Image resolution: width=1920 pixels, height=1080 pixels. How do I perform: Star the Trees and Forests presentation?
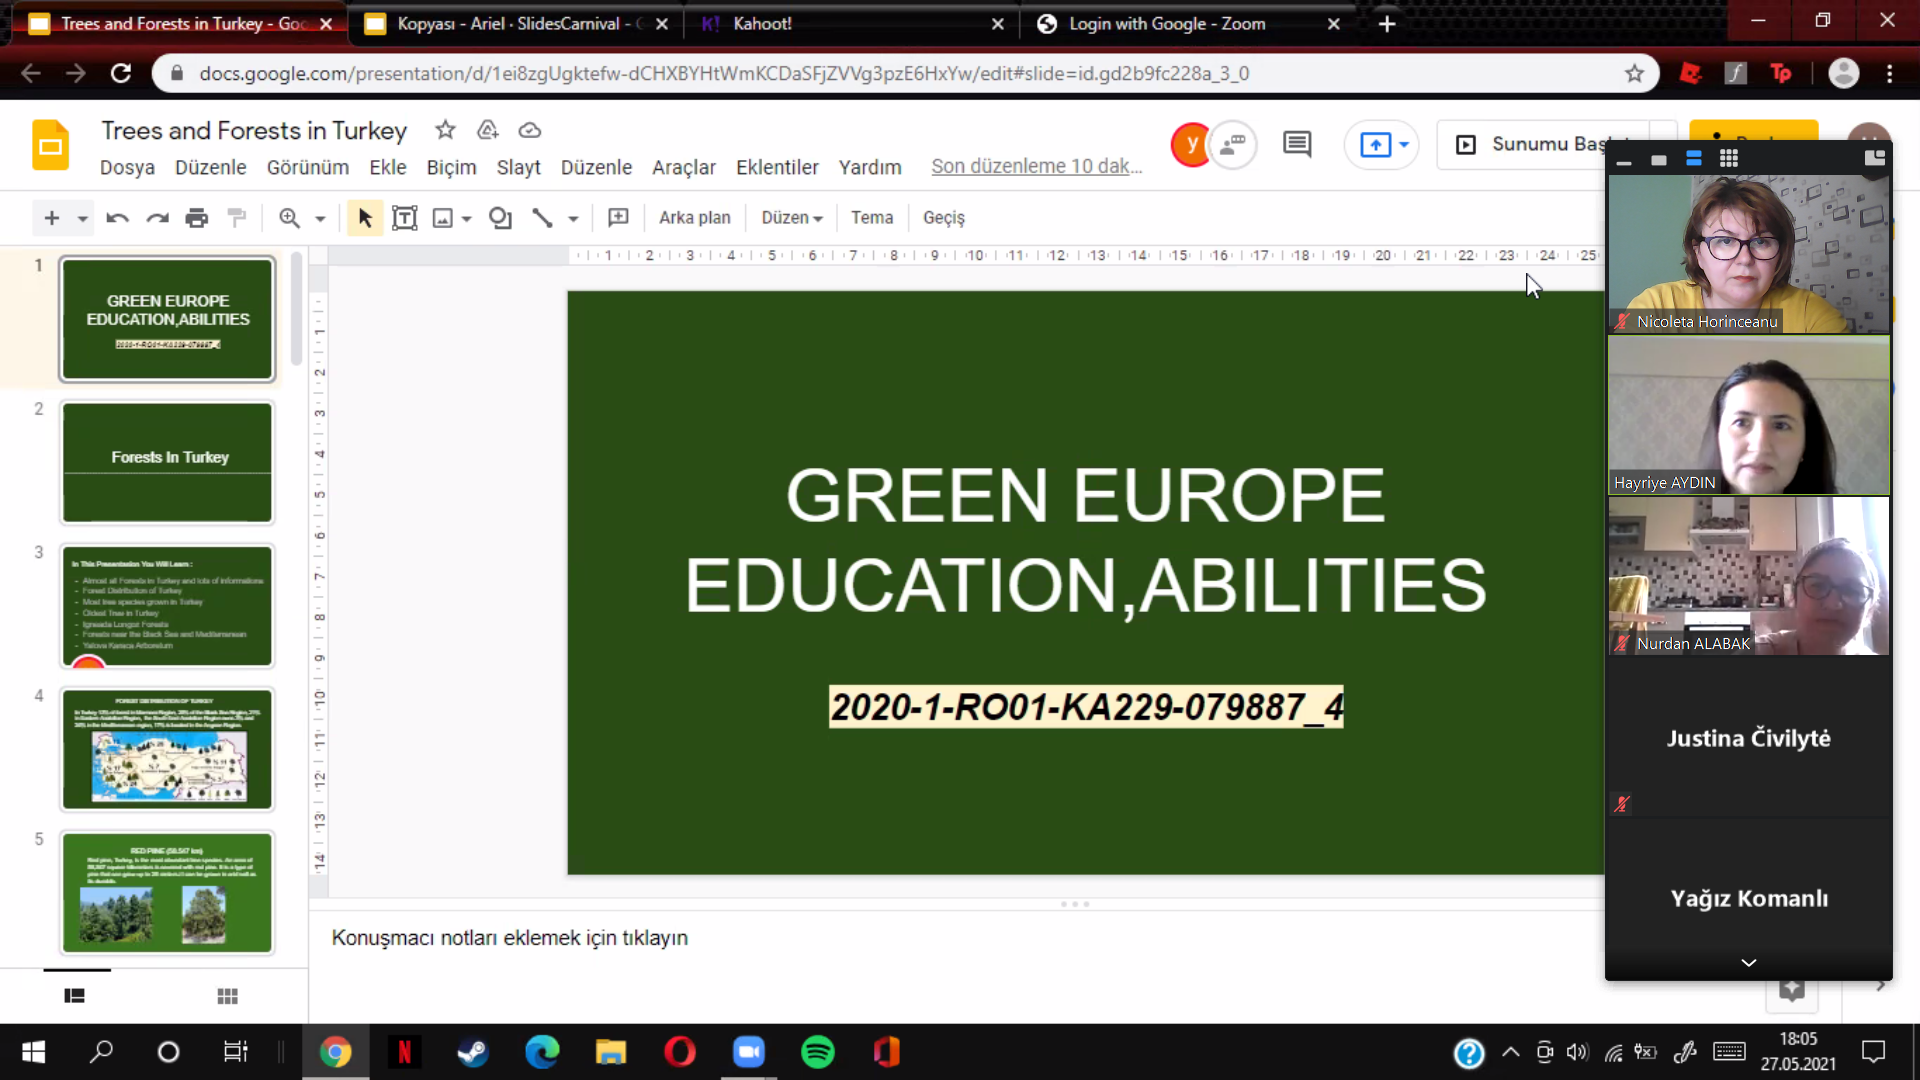(445, 130)
